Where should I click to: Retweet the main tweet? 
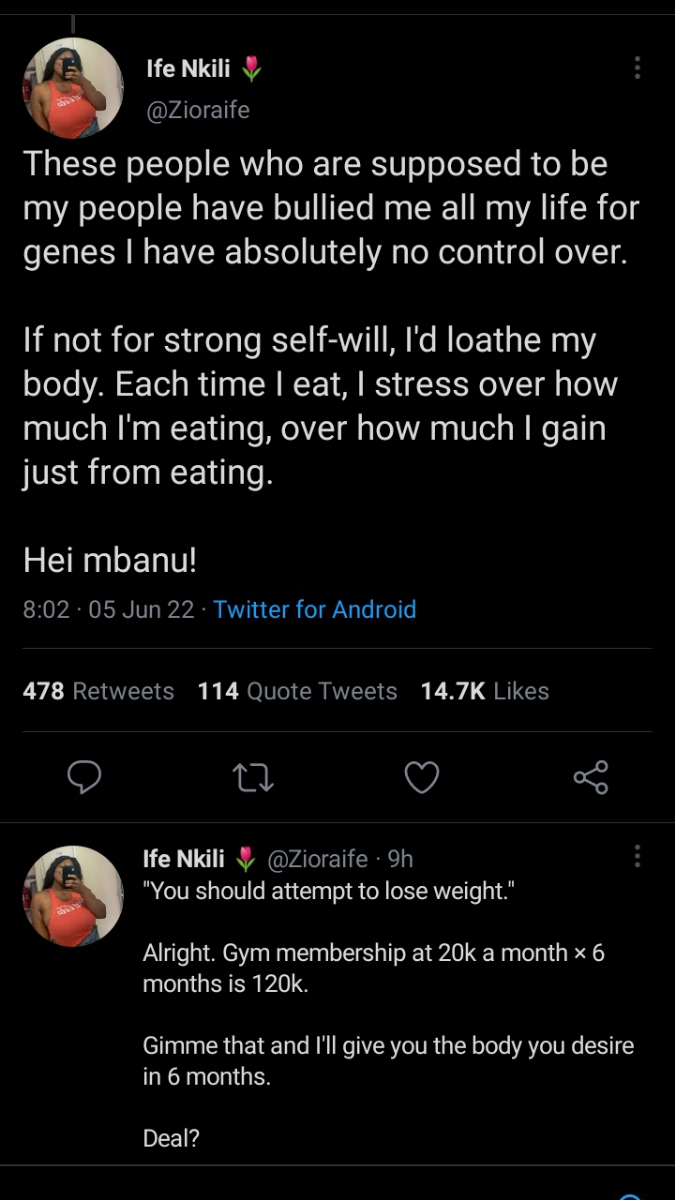pos(252,777)
